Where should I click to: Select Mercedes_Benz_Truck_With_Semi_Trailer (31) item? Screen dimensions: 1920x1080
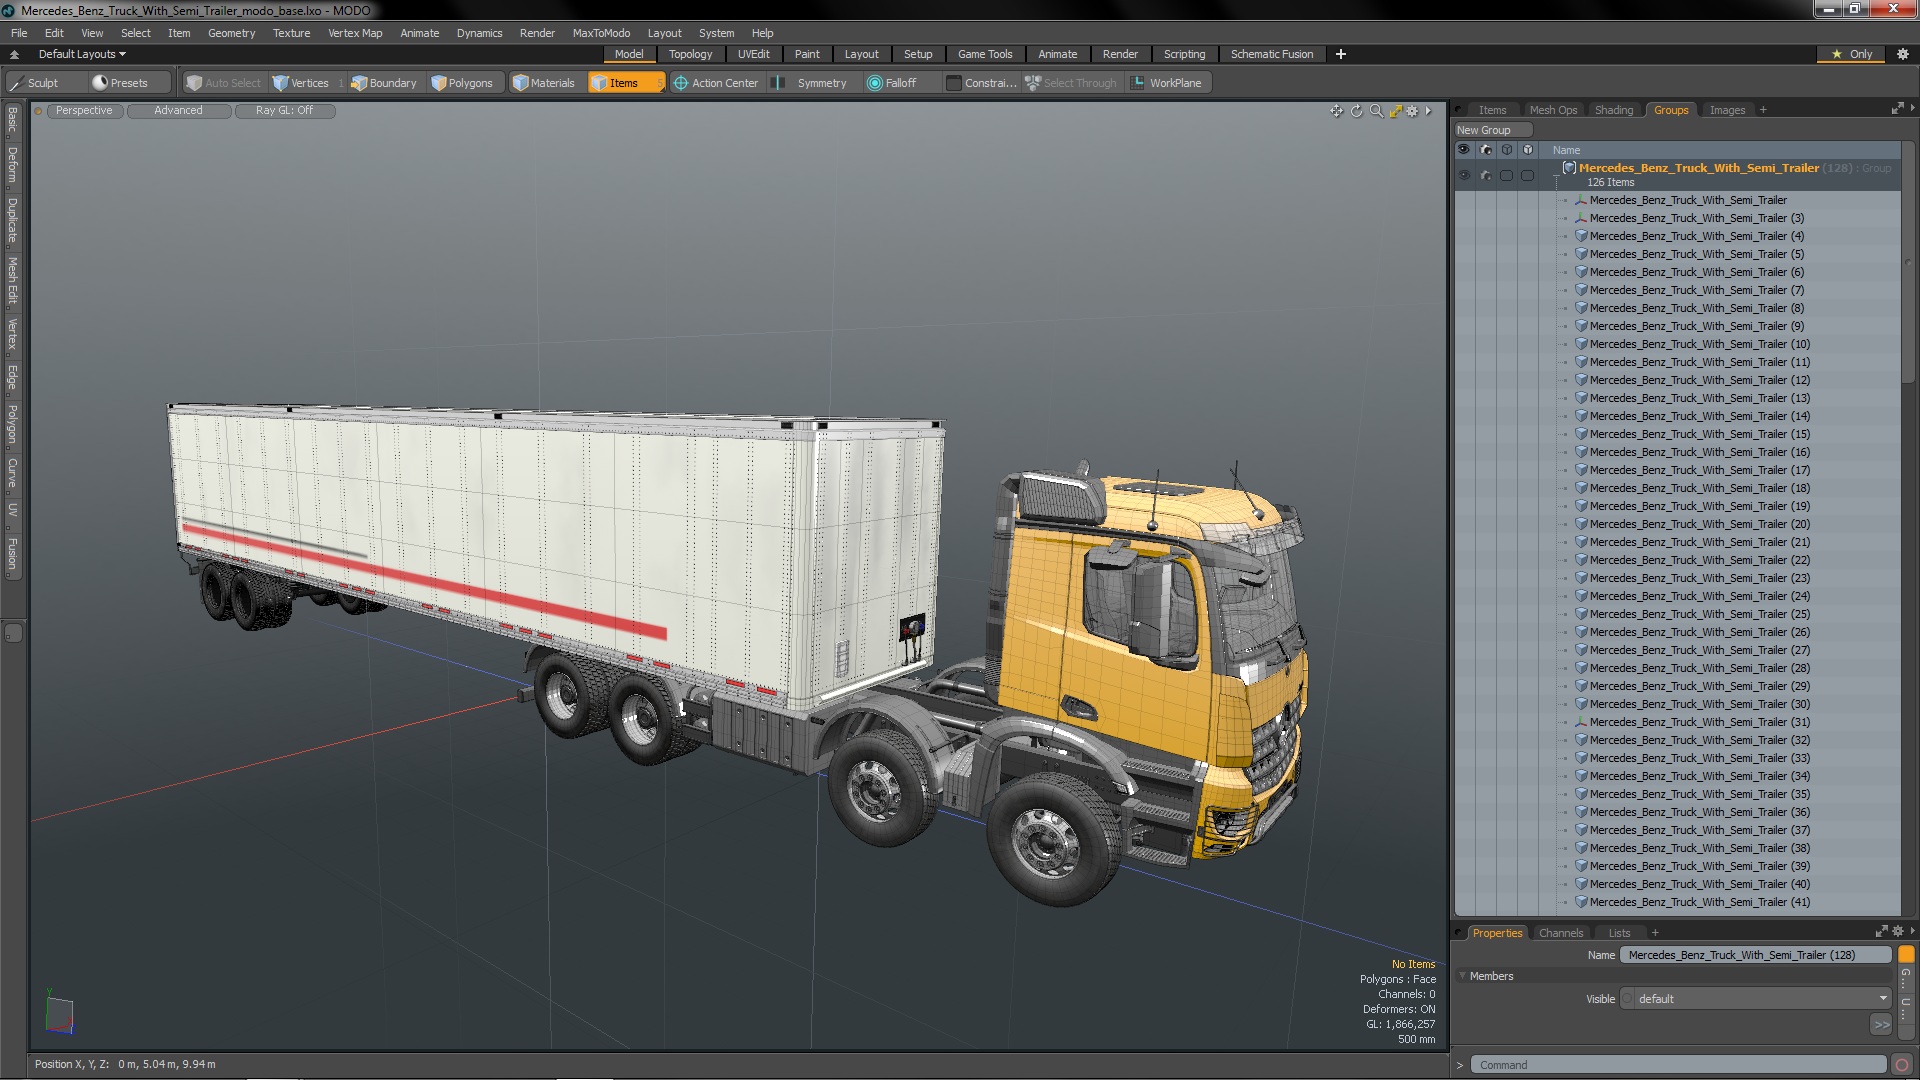coord(1699,722)
